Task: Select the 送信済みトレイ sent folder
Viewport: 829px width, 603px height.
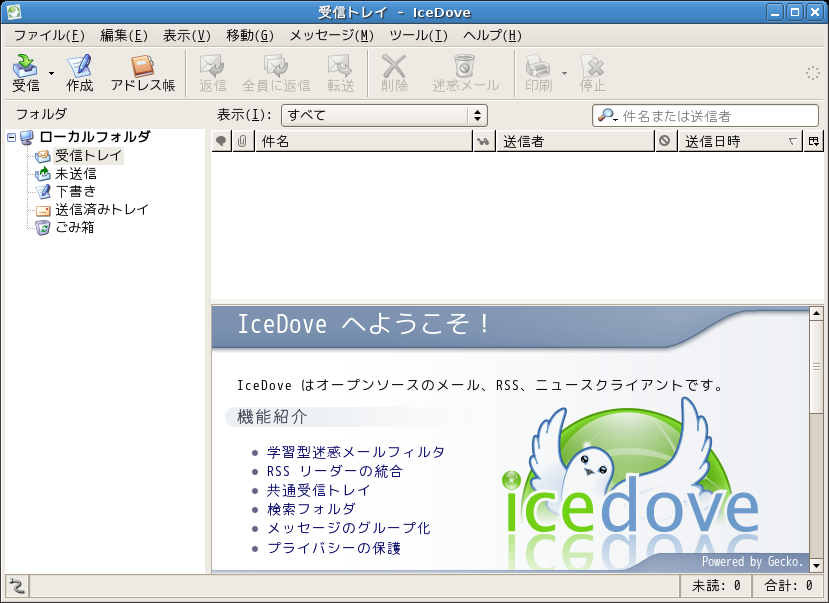Action: tap(92, 210)
